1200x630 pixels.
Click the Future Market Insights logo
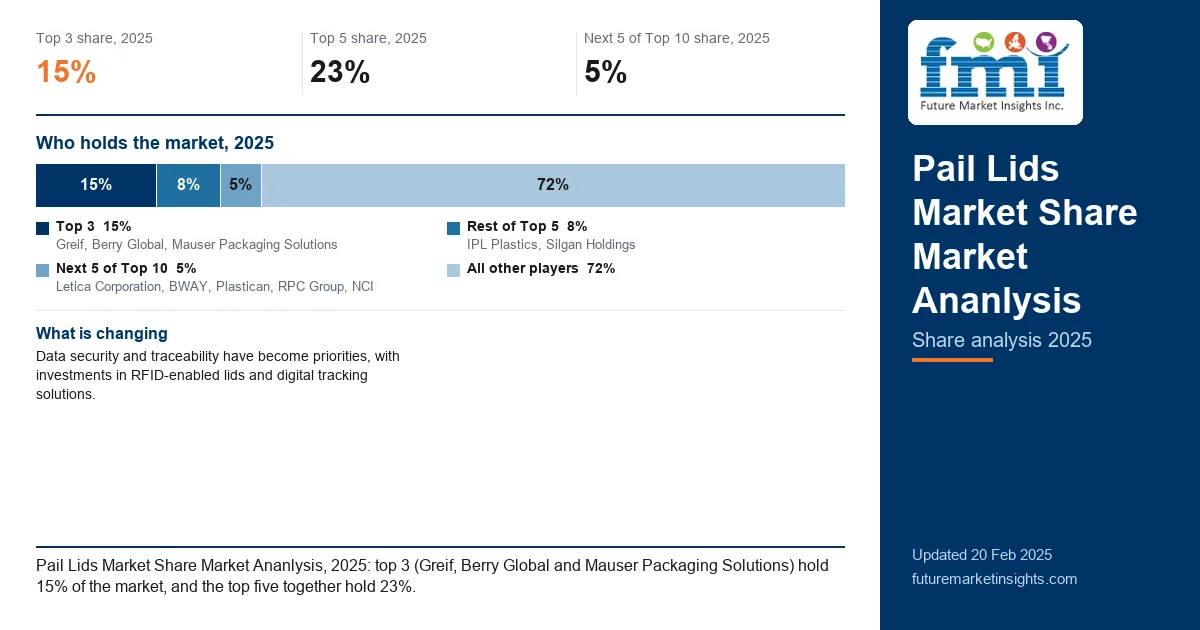995,72
